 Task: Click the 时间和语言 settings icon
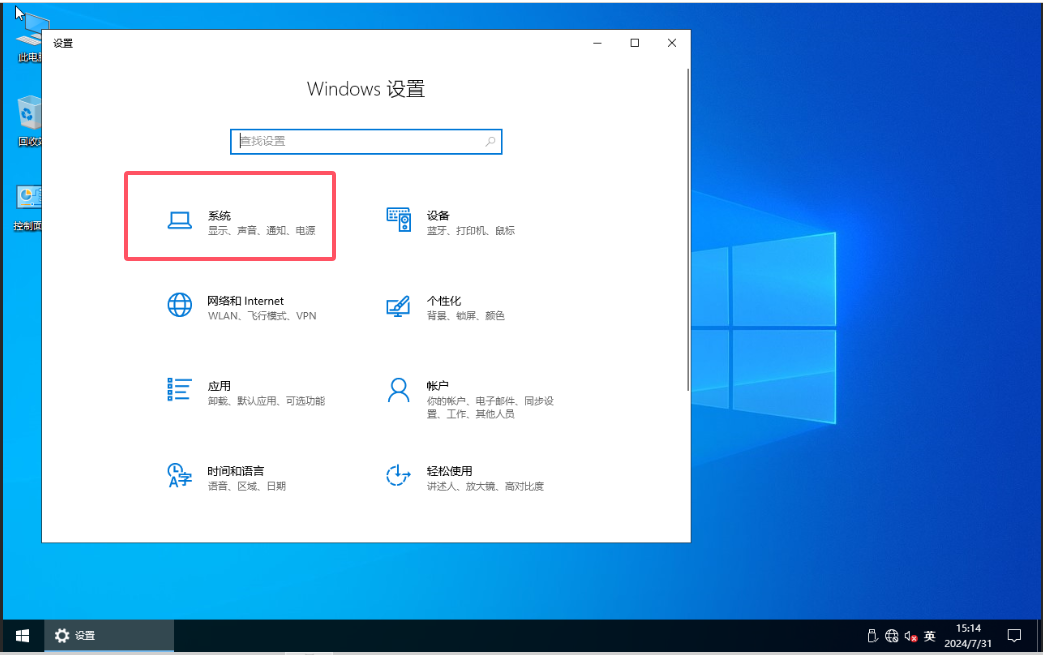coord(180,475)
